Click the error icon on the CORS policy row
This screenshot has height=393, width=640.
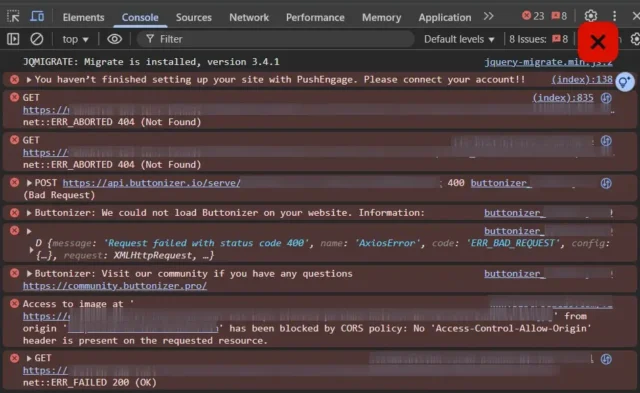(14, 304)
